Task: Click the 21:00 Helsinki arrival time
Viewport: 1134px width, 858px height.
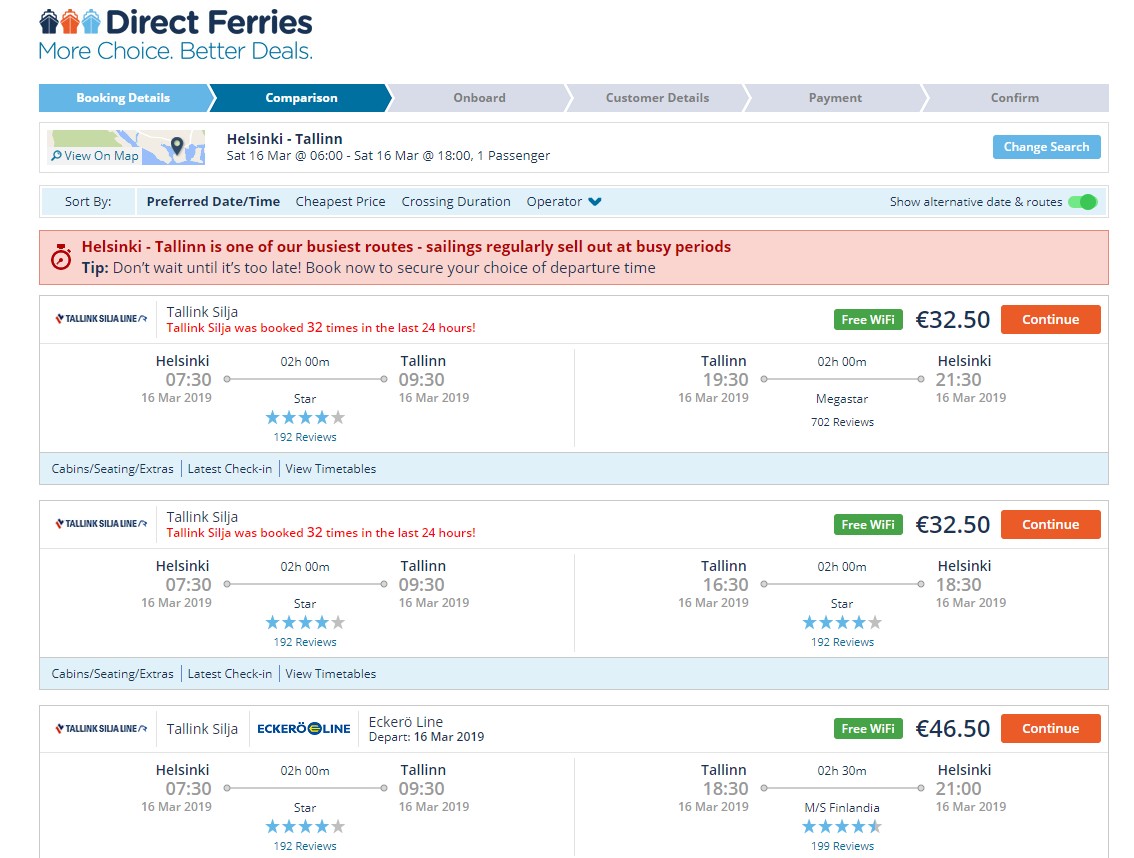Action: click(x=958, y=789)
